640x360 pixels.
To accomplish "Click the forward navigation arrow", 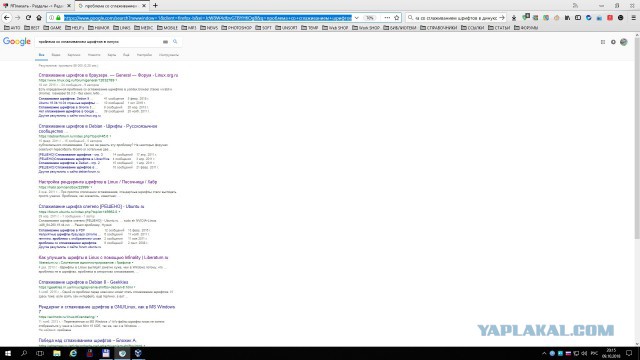I will click(18, 18).
